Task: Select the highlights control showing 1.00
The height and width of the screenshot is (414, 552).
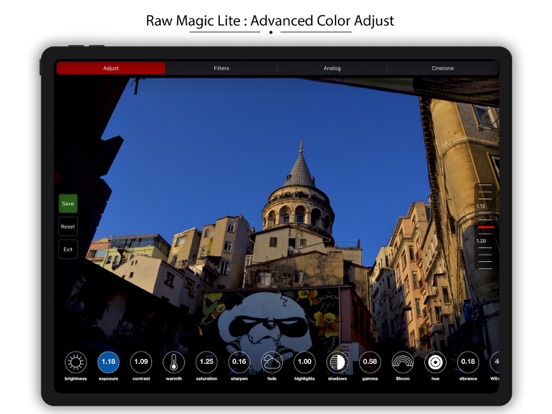Action: [305, 362]
